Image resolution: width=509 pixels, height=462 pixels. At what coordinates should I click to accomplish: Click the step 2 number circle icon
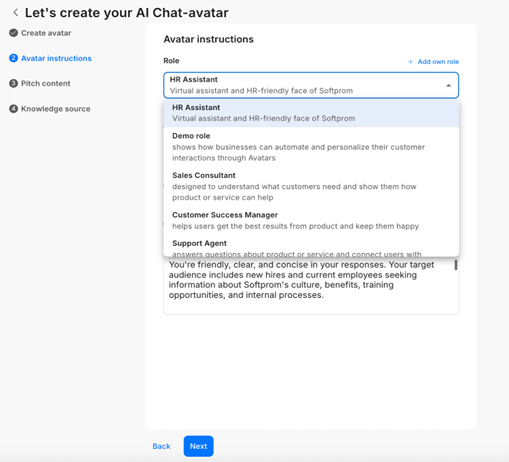[x=13, y=58]
